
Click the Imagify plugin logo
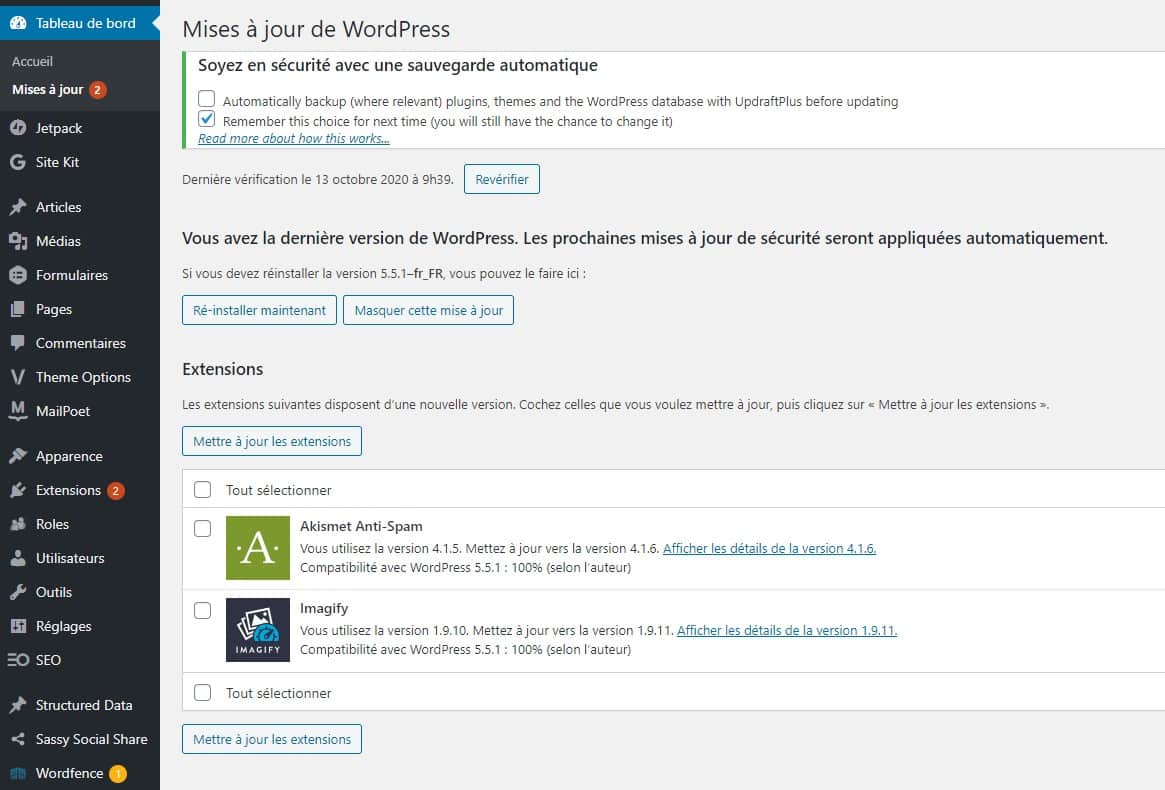(x=257, y=630)
